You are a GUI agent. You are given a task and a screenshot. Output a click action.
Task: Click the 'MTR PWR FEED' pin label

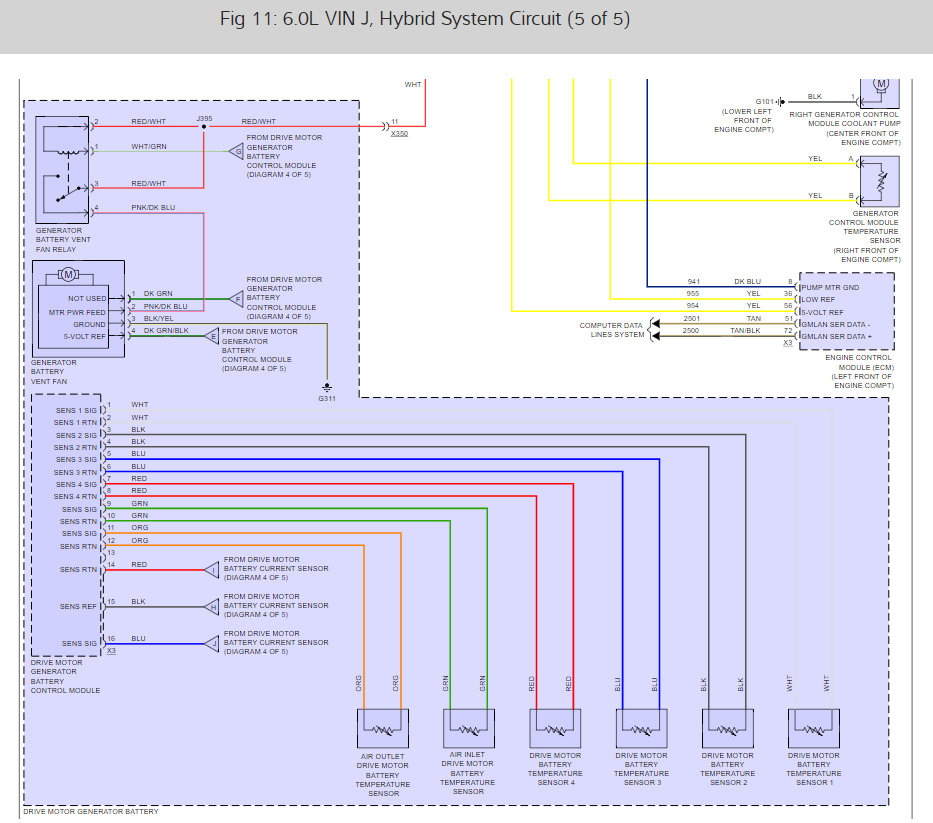click(x=77, y=312)
